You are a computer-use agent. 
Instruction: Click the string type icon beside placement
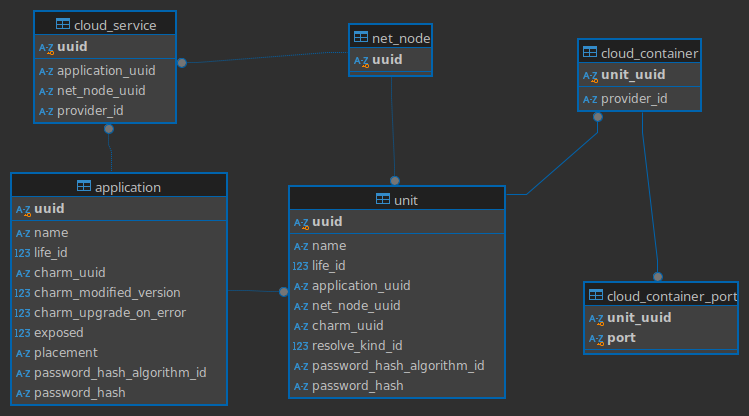[x=22, y=352]
